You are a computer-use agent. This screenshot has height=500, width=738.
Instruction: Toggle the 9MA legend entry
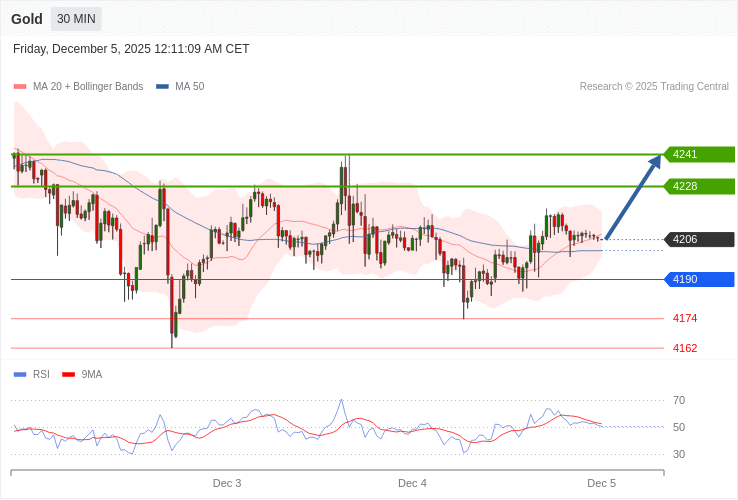(92, 374)
